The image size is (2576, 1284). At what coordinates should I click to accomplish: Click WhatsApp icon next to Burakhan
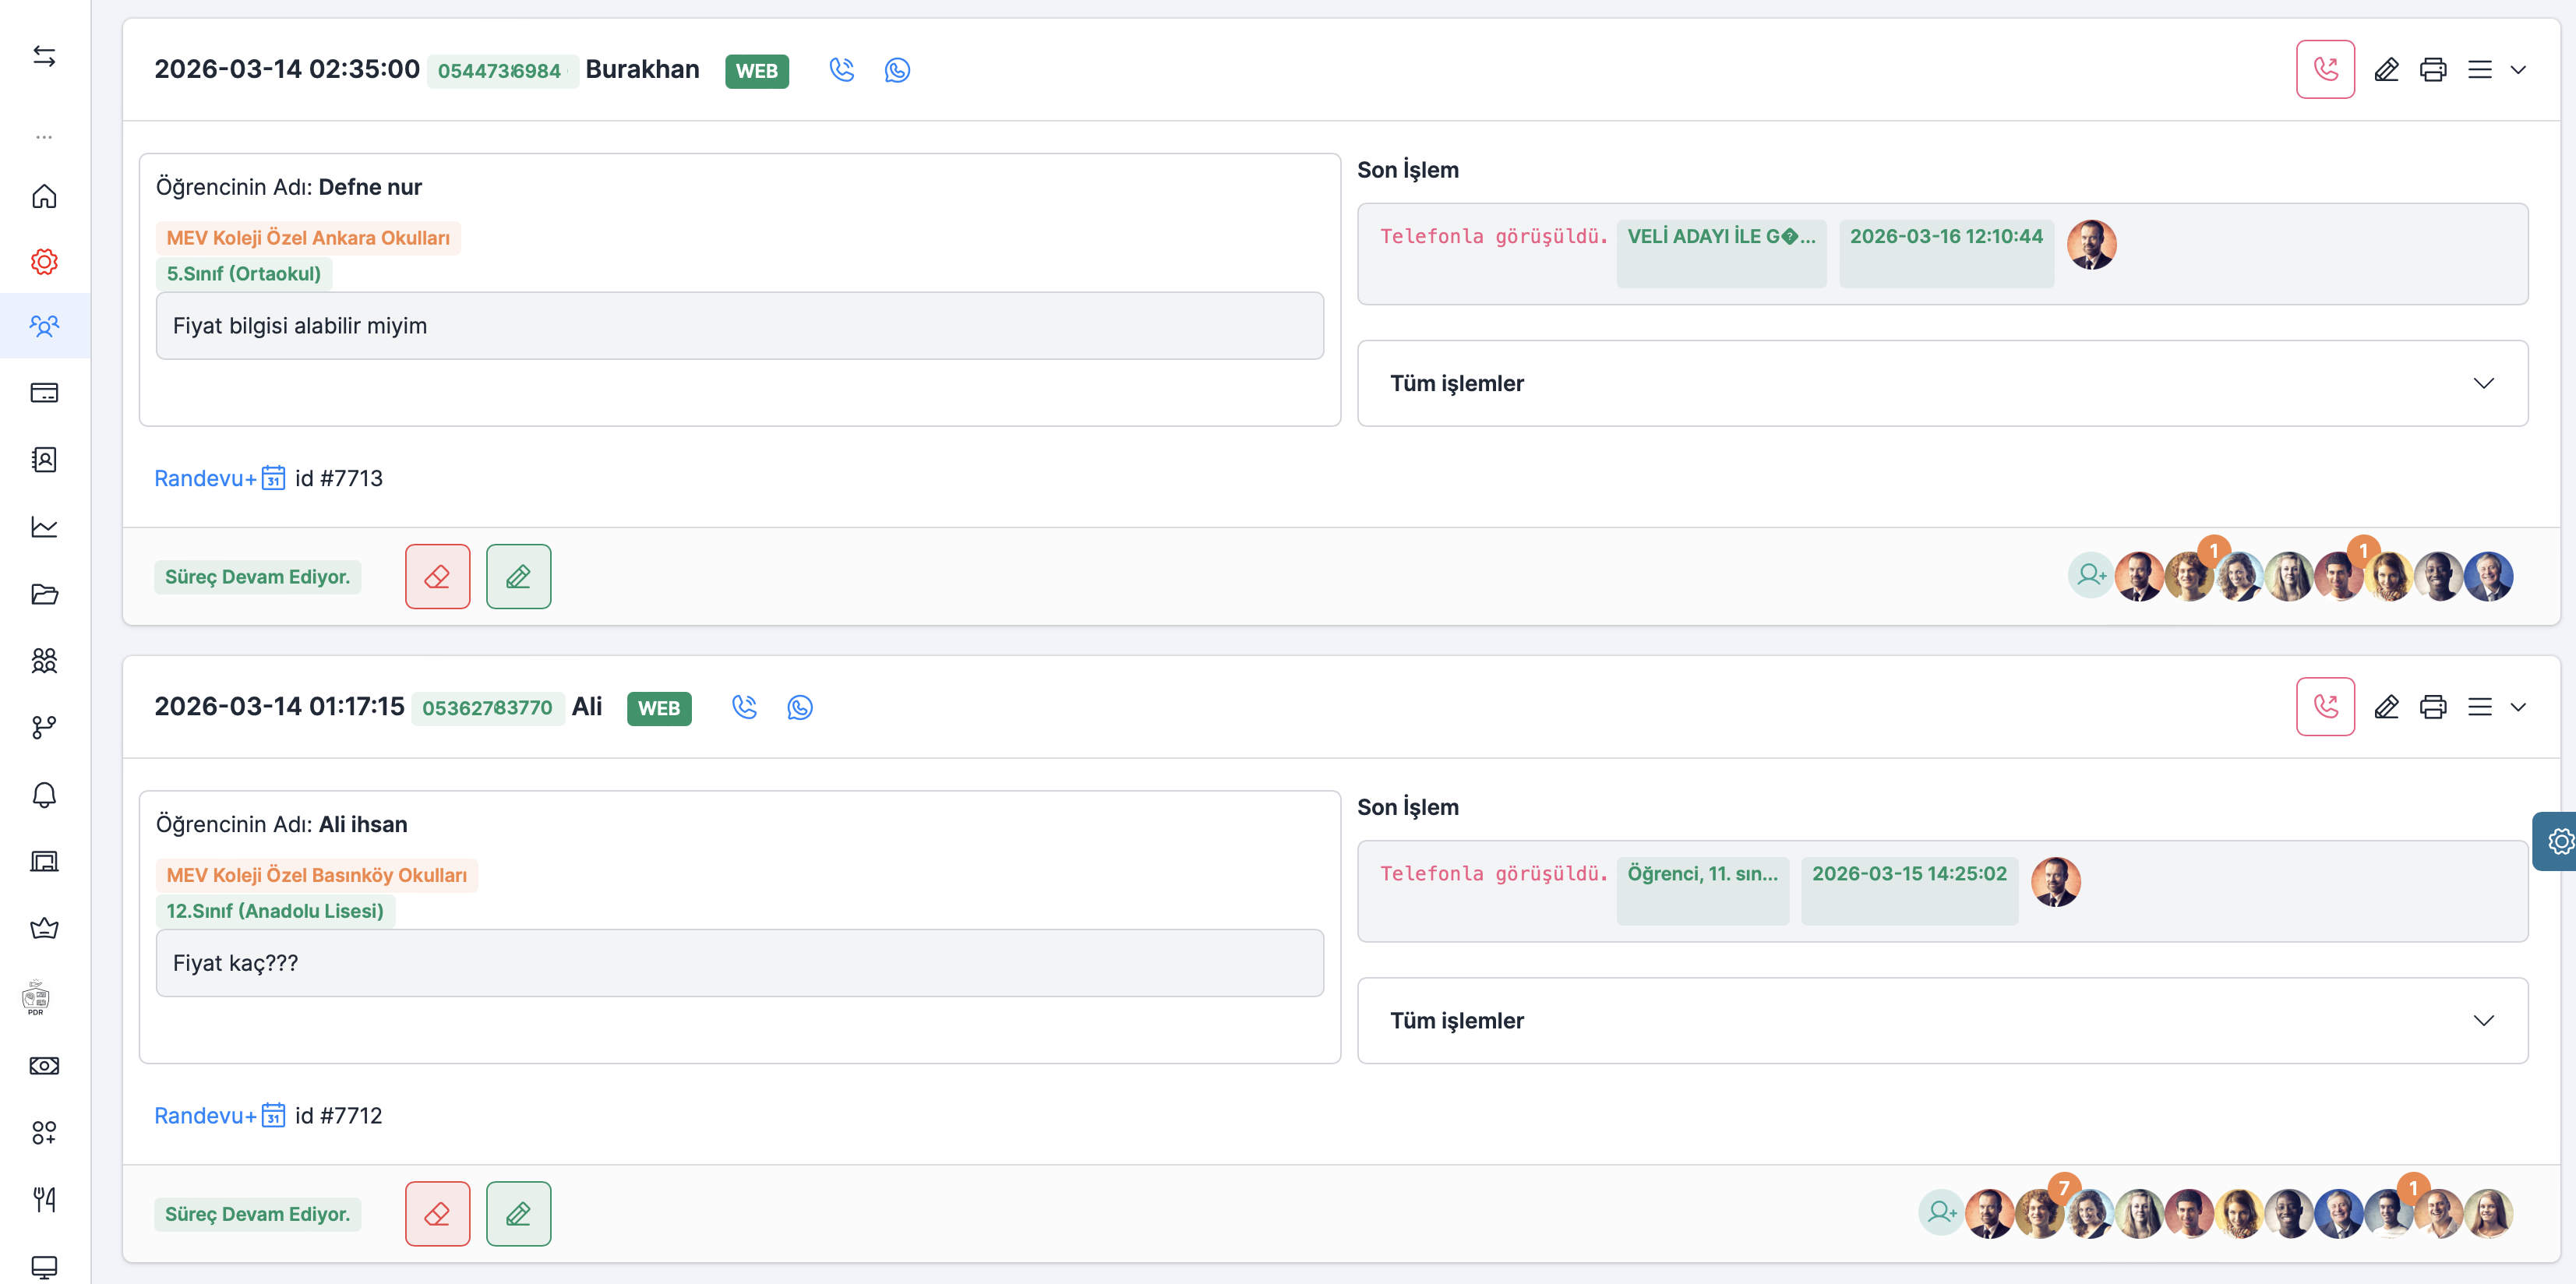(897, 70)
